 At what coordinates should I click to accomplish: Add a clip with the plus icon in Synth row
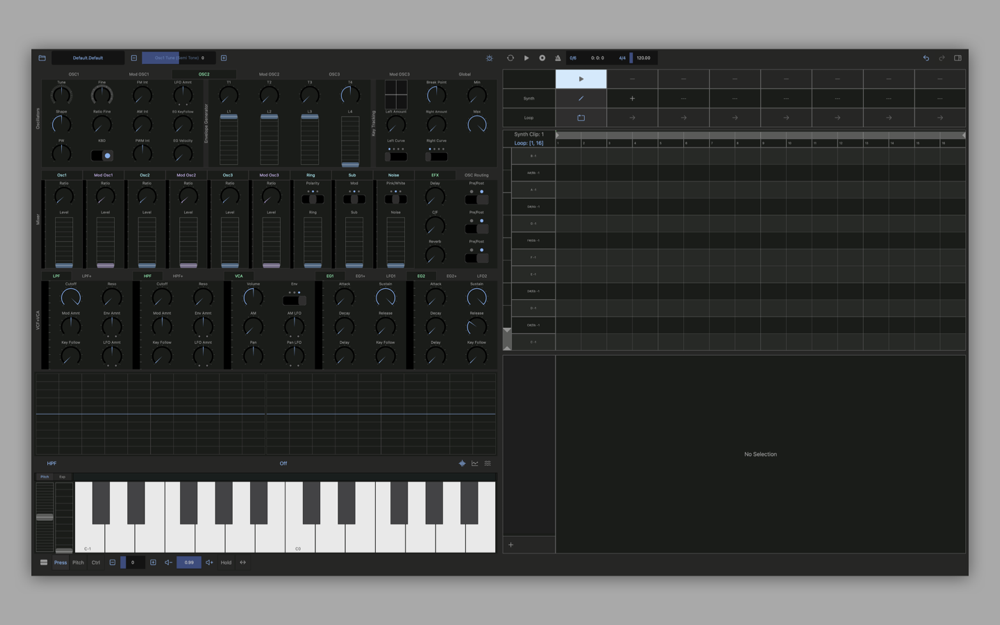pos(632,98)
